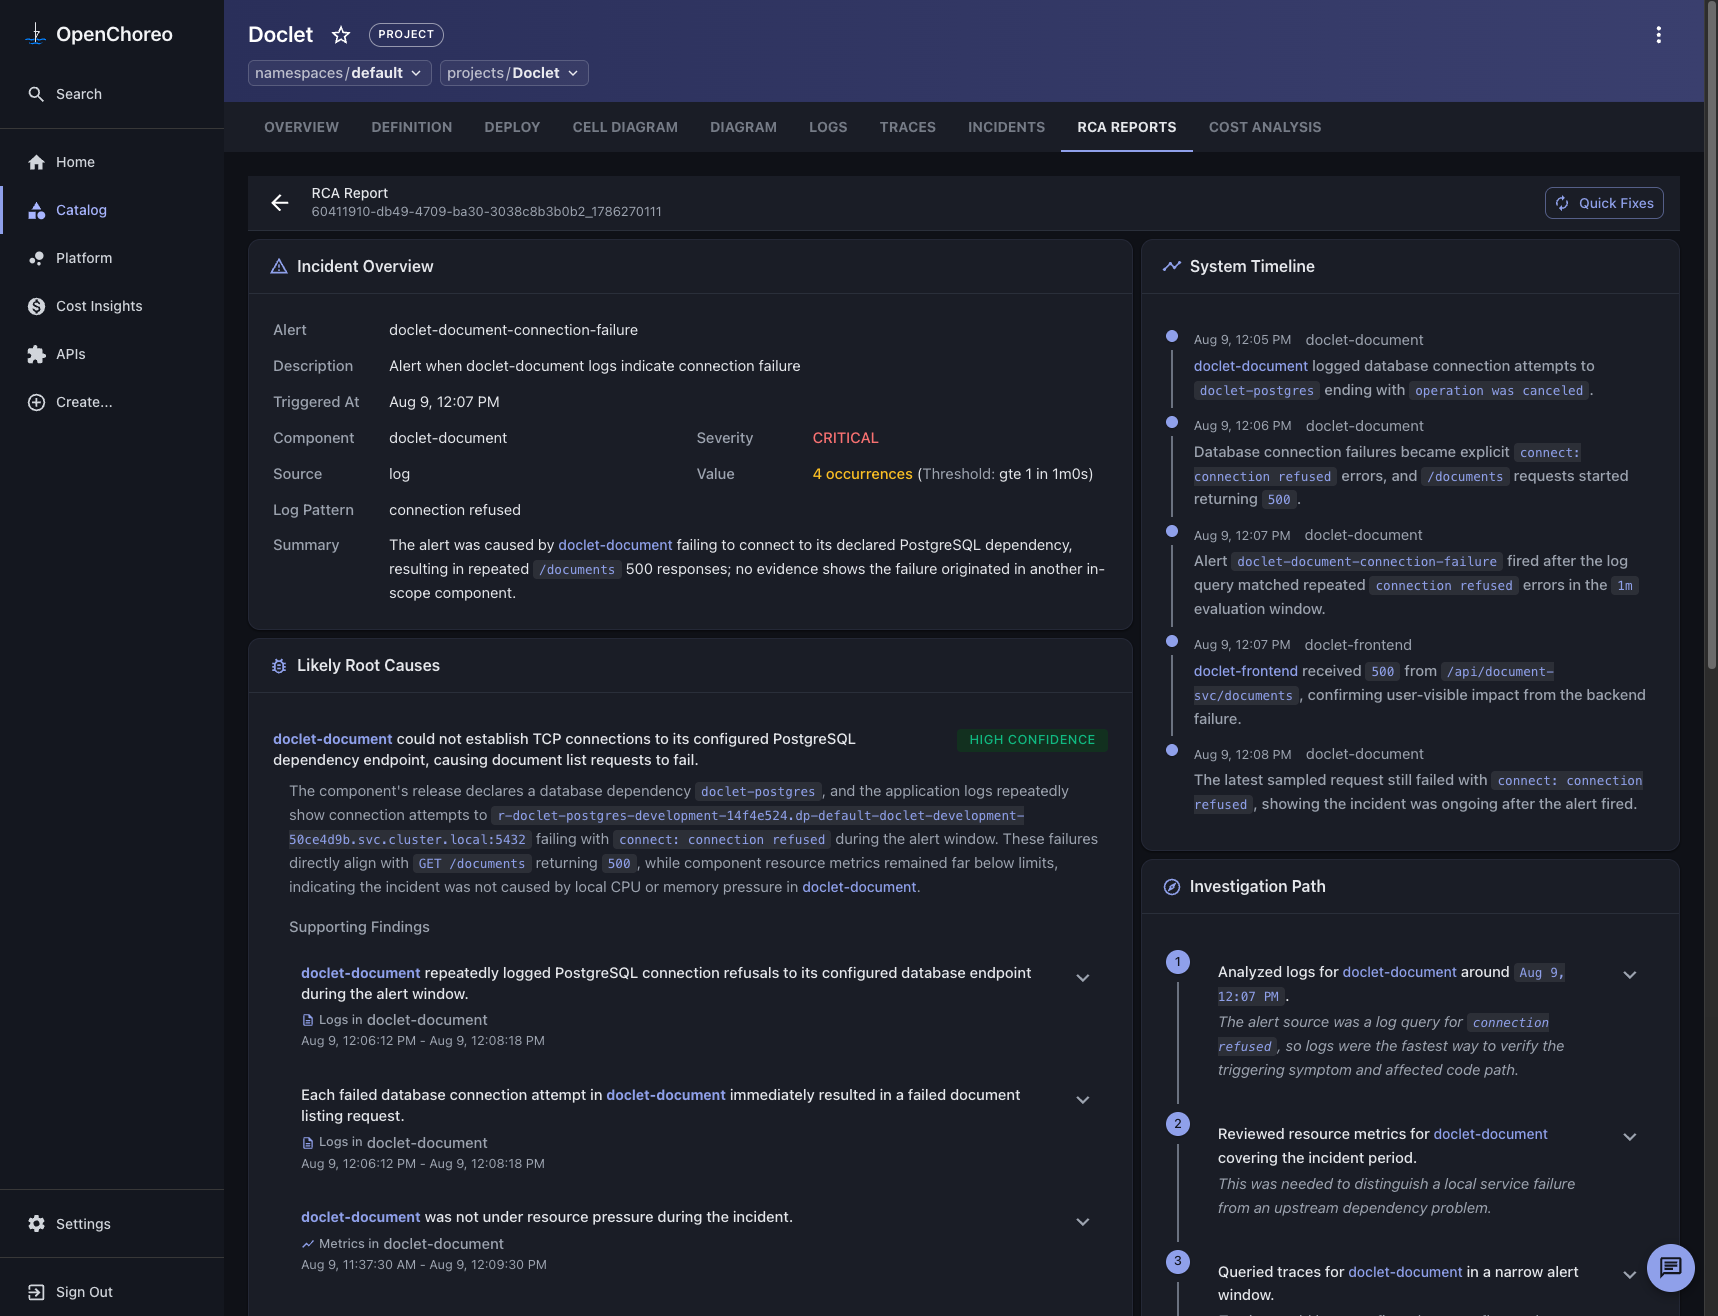This screenshot has width=1718, height=1316.
Task: Open the namespaces/default dropdown
Action: pos(340,73)
